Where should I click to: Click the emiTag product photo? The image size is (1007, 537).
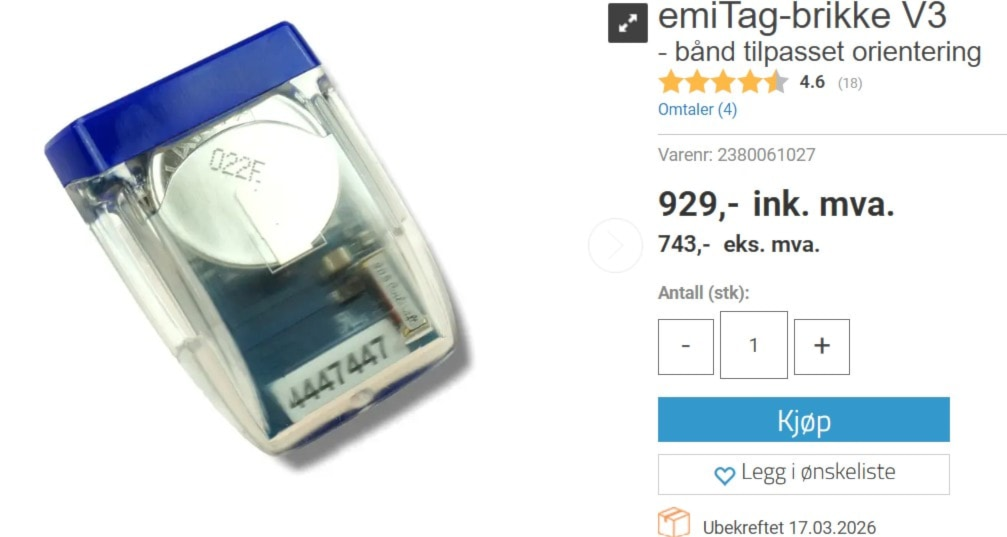260,241
